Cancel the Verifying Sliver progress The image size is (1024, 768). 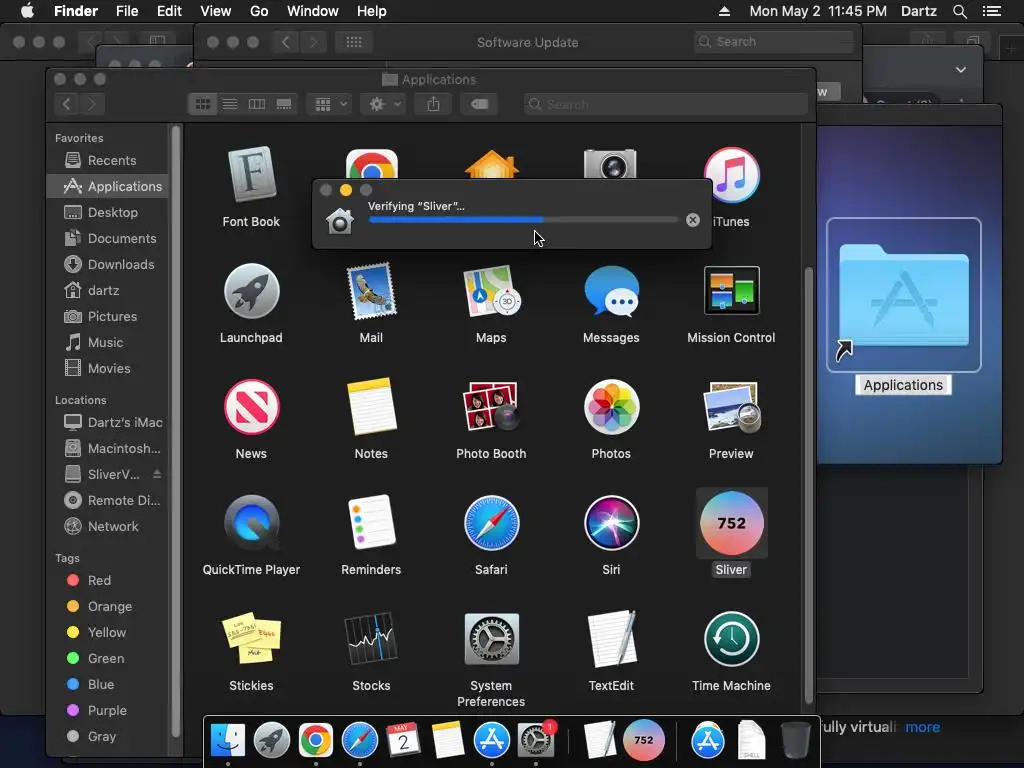point(693,220)
